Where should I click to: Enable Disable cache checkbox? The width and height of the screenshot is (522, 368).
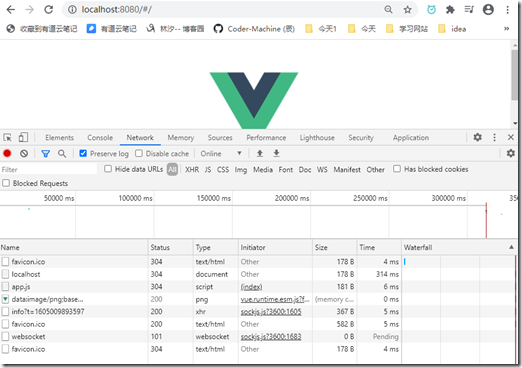point(139,153)
